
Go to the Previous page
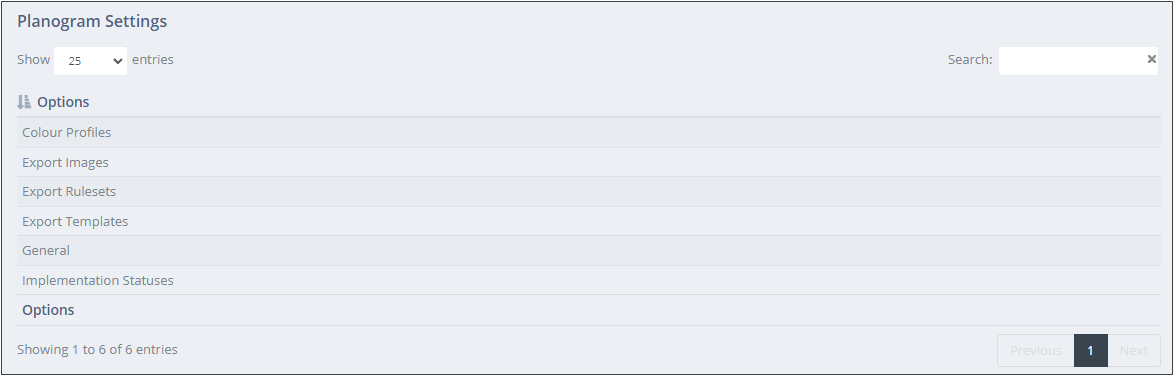pyautogui.click(x=1035, y=351)
